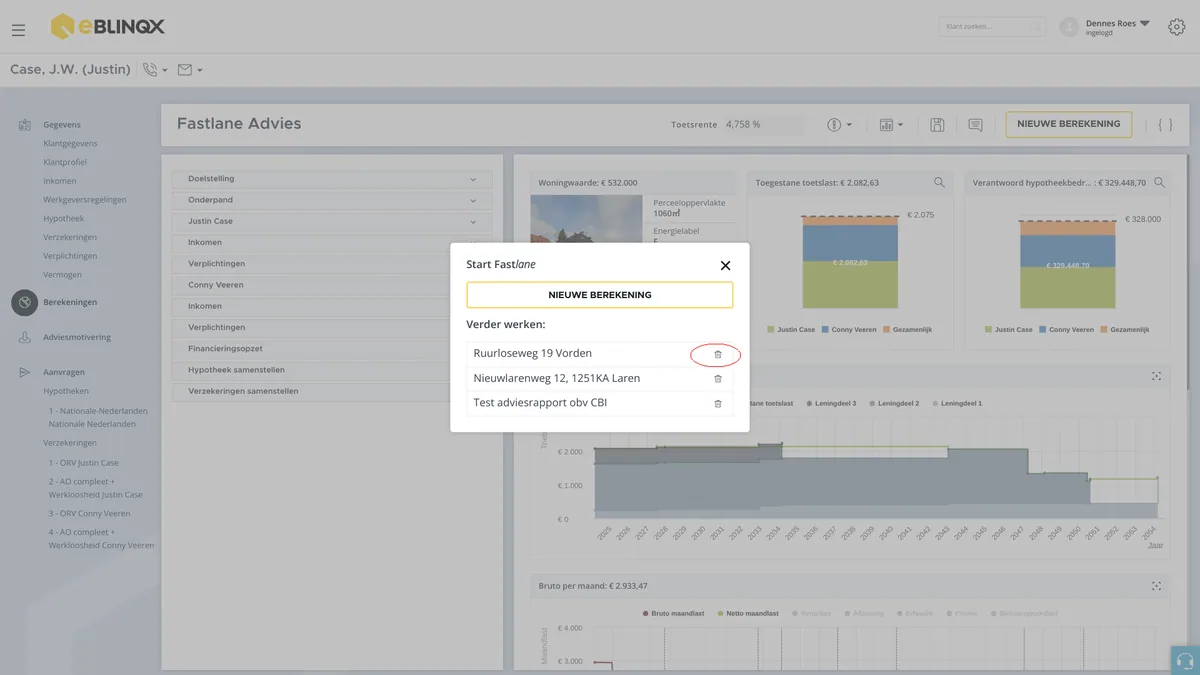Magnify the Toegestane toetslast chart
This screenshot has width=1200, height=675.
939,182
